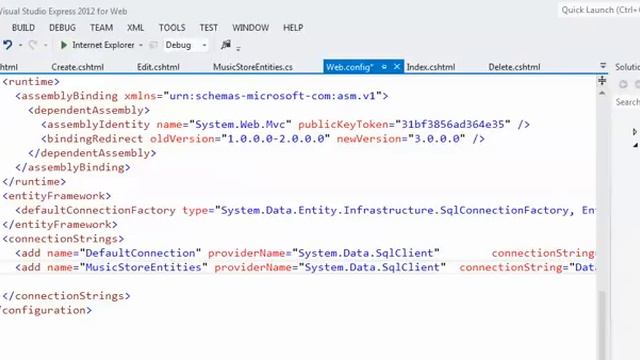This screenshot has height=360, width=640.
Task: Click the </assemblyBinding> closing tag
Action: (x=73, y=167)
